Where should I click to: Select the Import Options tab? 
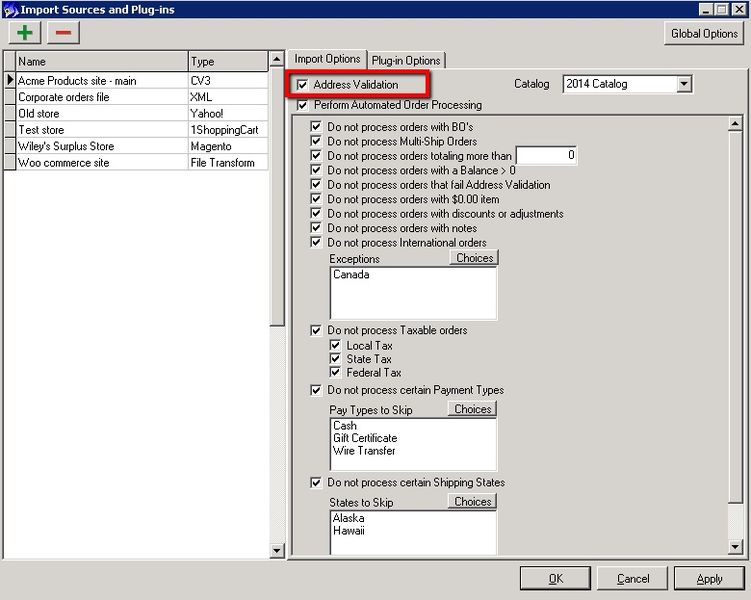tap(327, 60)
